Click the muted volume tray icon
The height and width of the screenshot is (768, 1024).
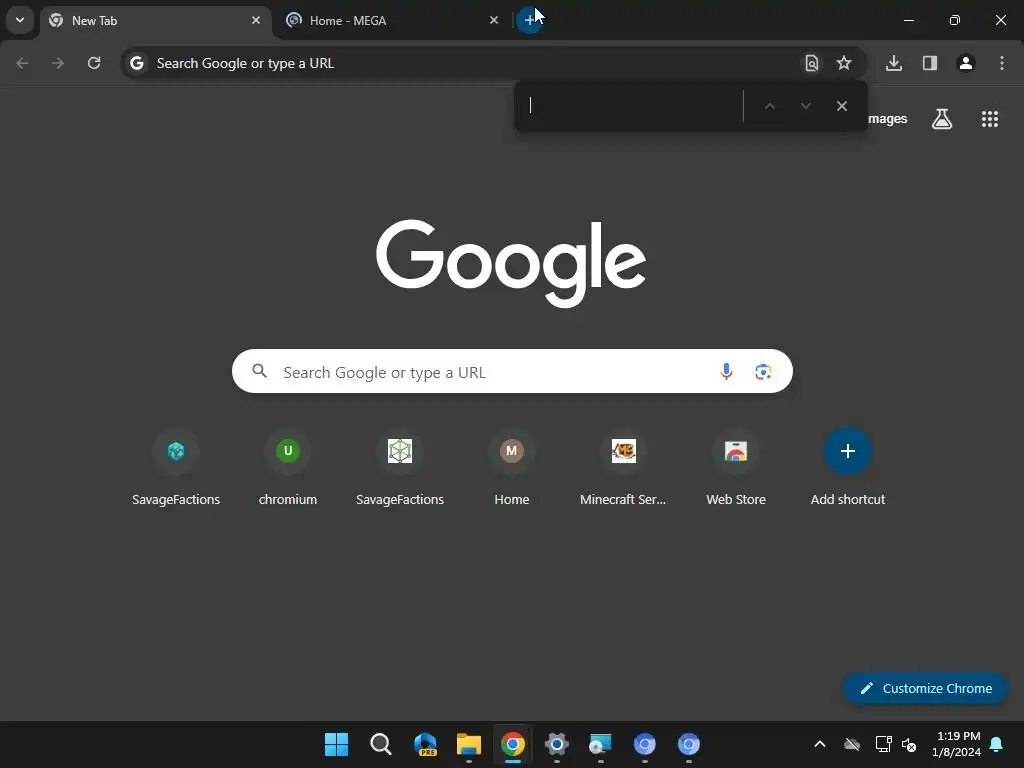(x=908, y=744)
